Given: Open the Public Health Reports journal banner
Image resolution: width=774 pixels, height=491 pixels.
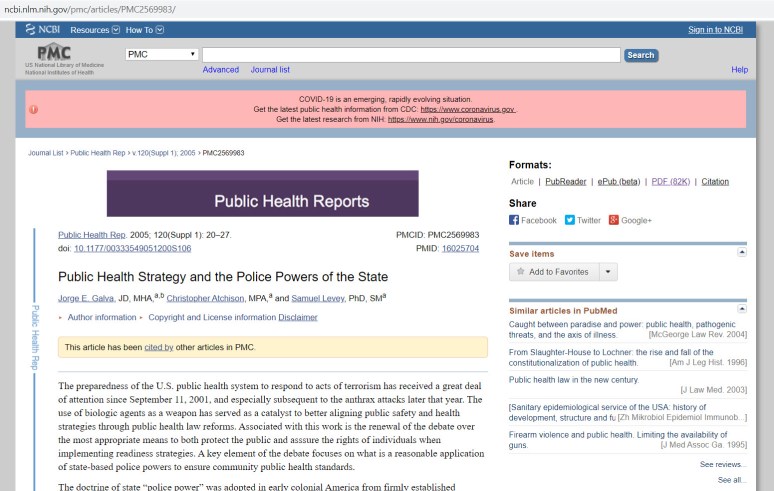Looking at the screenshot, I should (262, 200).
